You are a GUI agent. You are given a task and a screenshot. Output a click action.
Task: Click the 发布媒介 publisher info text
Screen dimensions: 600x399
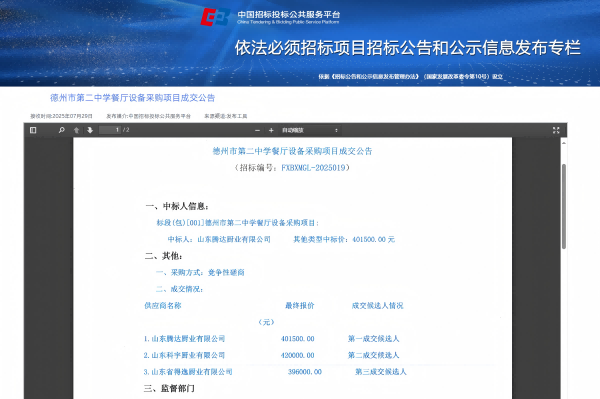click(x=148, y=116)
